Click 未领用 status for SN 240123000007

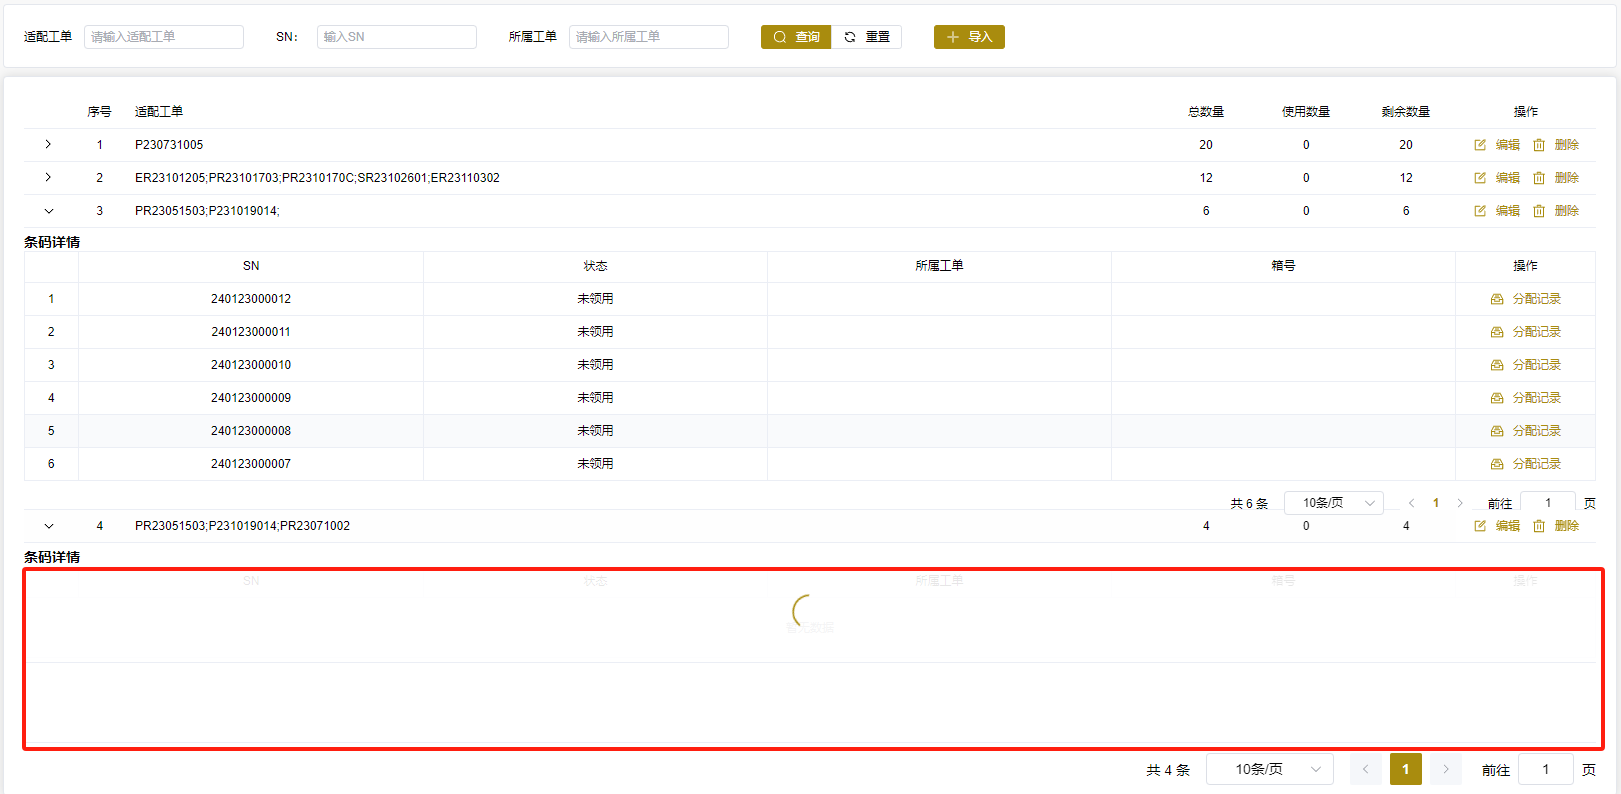595,464
